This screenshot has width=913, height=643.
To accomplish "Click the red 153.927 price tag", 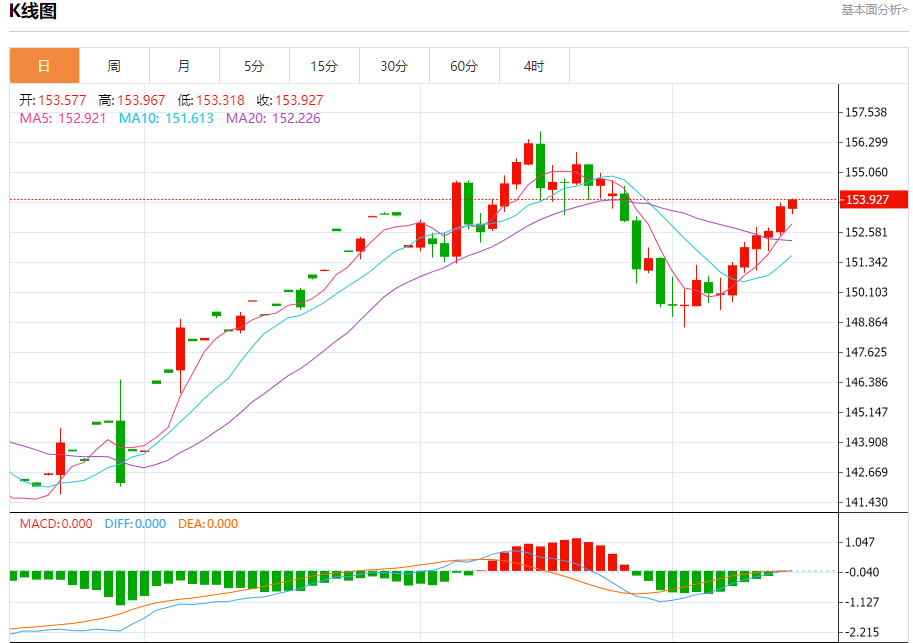I will [873, 199].
